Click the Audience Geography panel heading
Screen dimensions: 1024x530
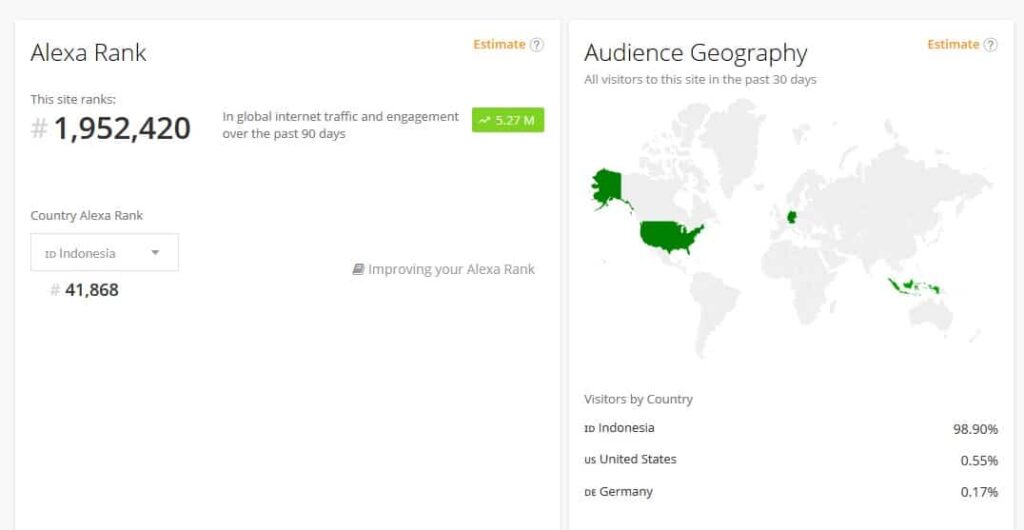(696, 53)
